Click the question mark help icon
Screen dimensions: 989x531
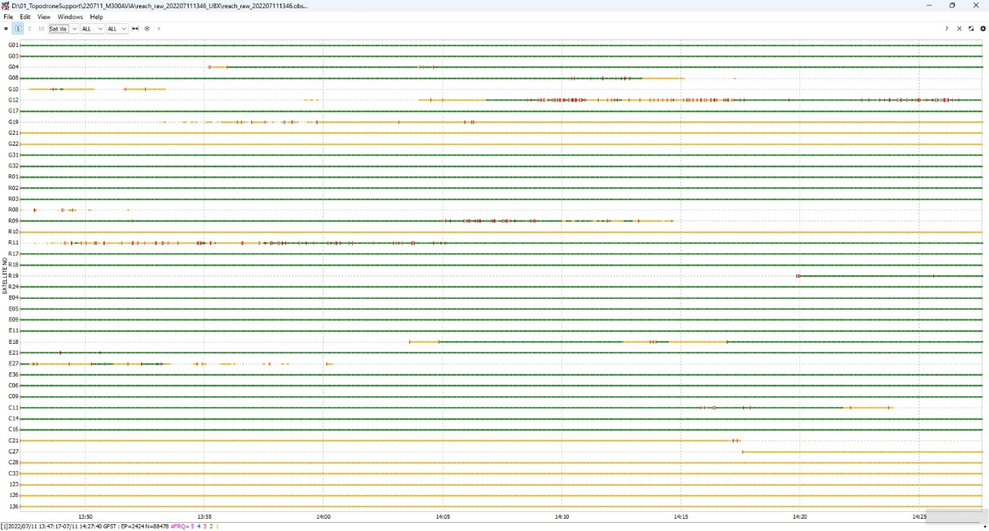(946, 28)
